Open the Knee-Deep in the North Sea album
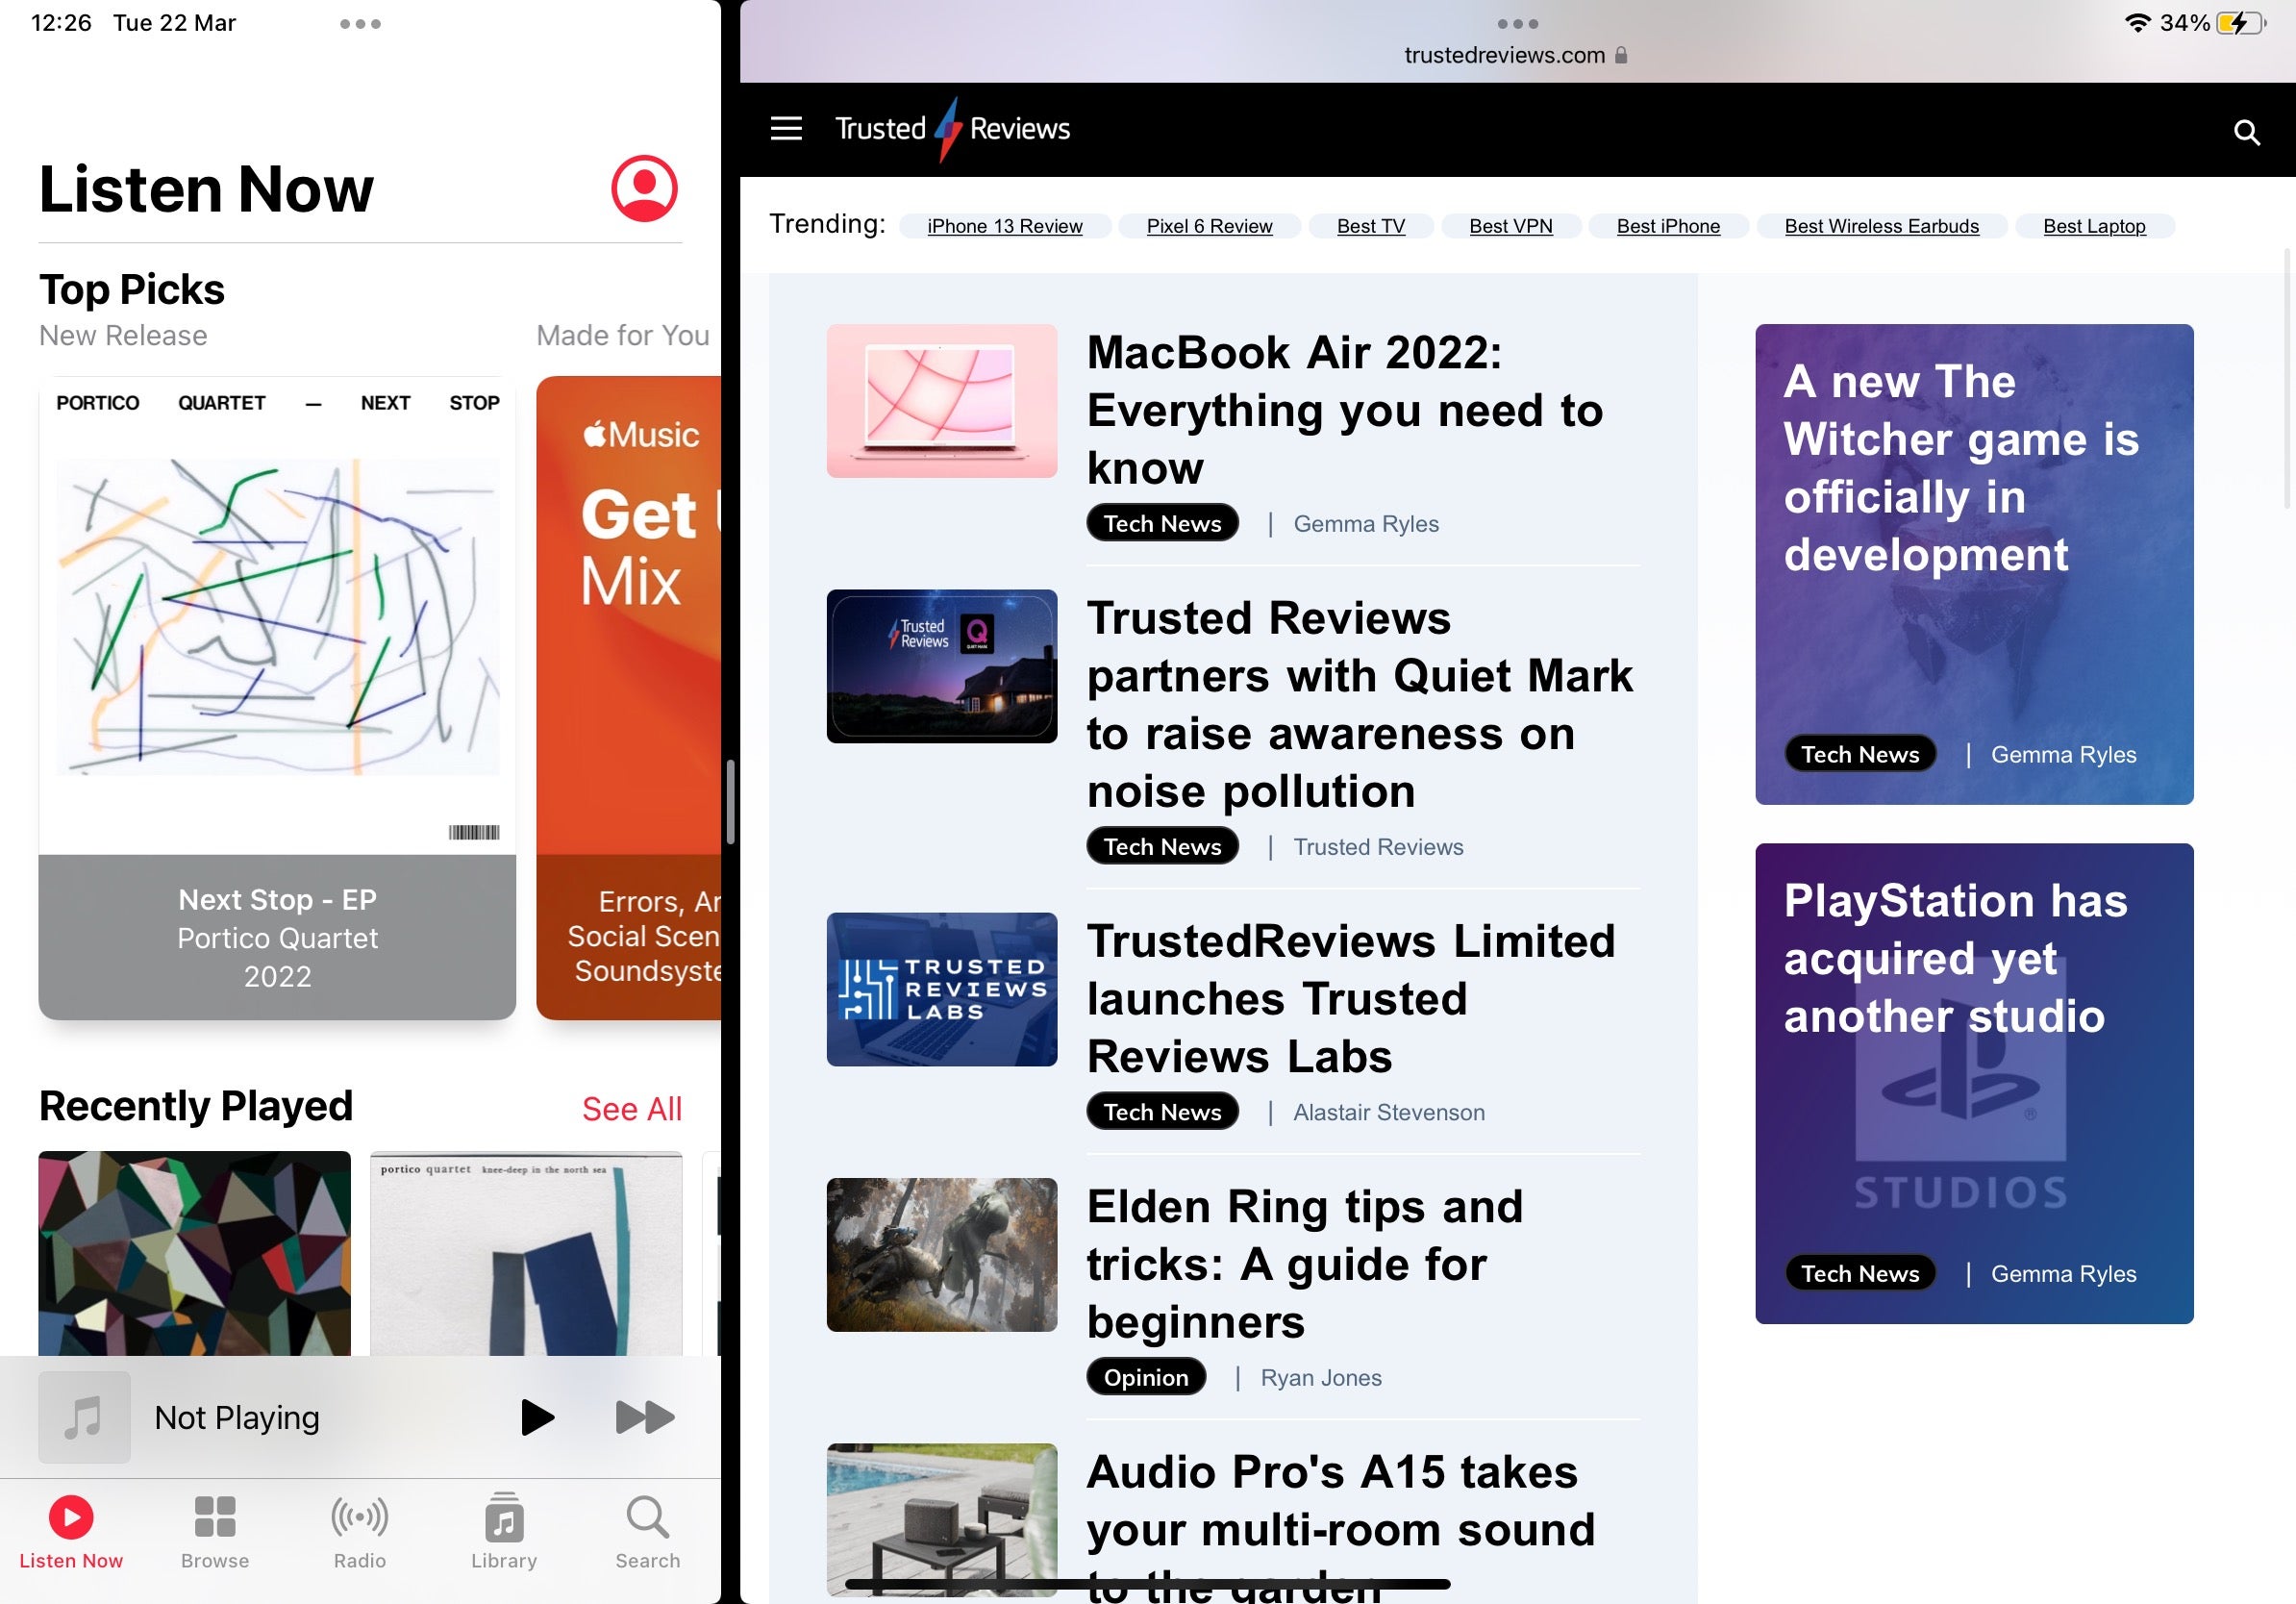 click(x=526, y=1253)
